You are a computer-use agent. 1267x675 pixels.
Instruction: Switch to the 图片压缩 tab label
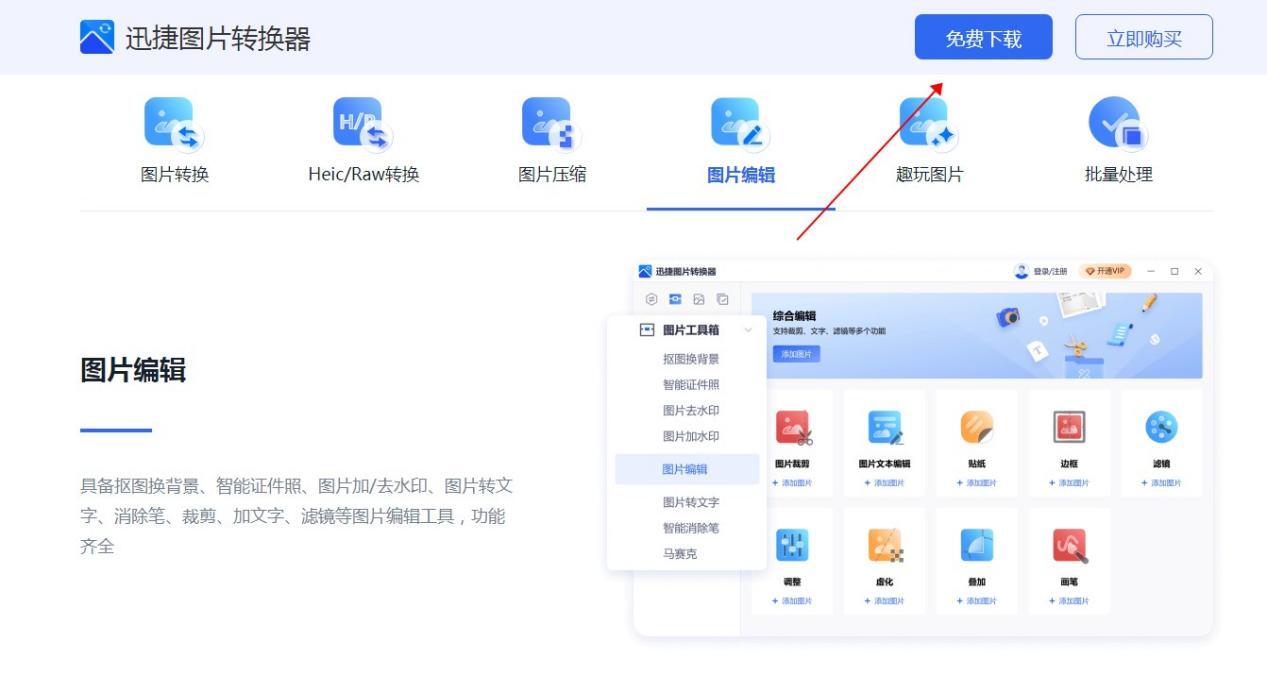coord(552,175)
